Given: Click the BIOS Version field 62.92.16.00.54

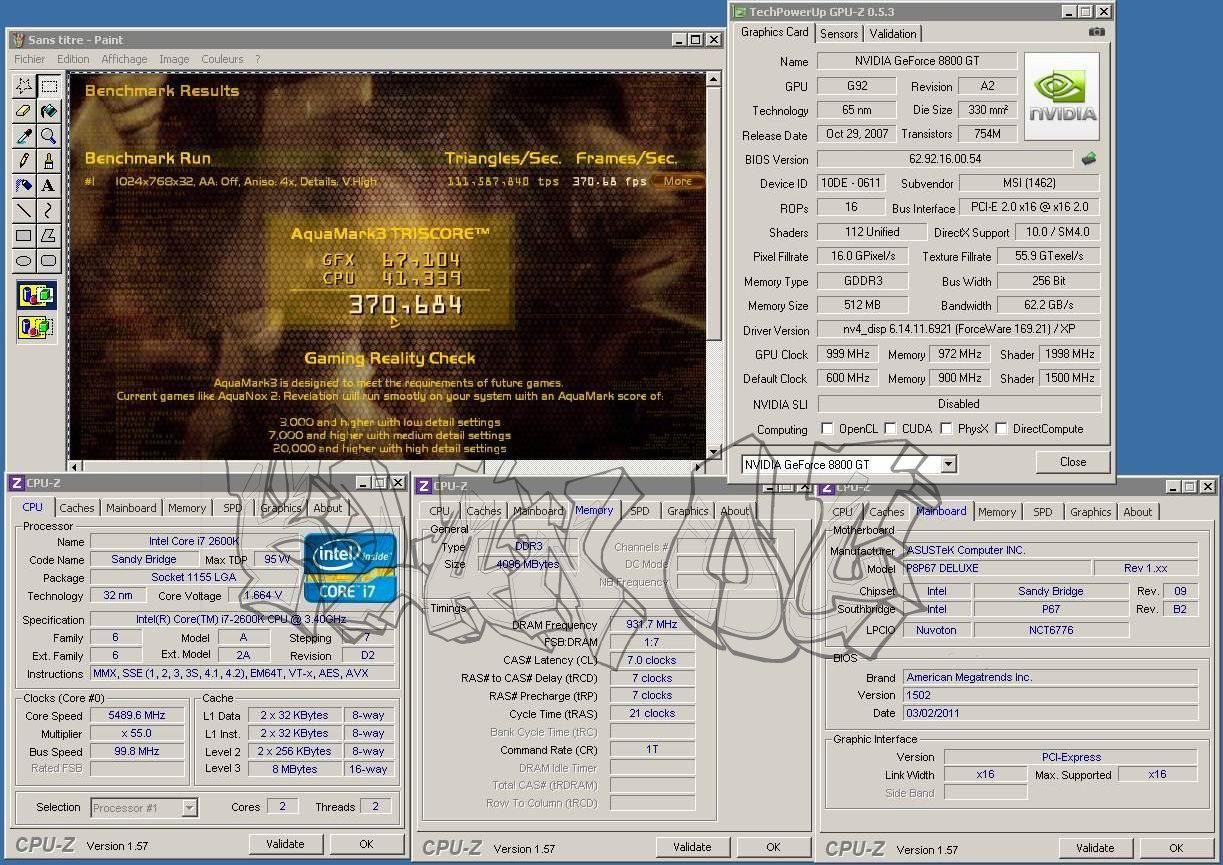Looking at the screenshot, I should click(945, 159).
